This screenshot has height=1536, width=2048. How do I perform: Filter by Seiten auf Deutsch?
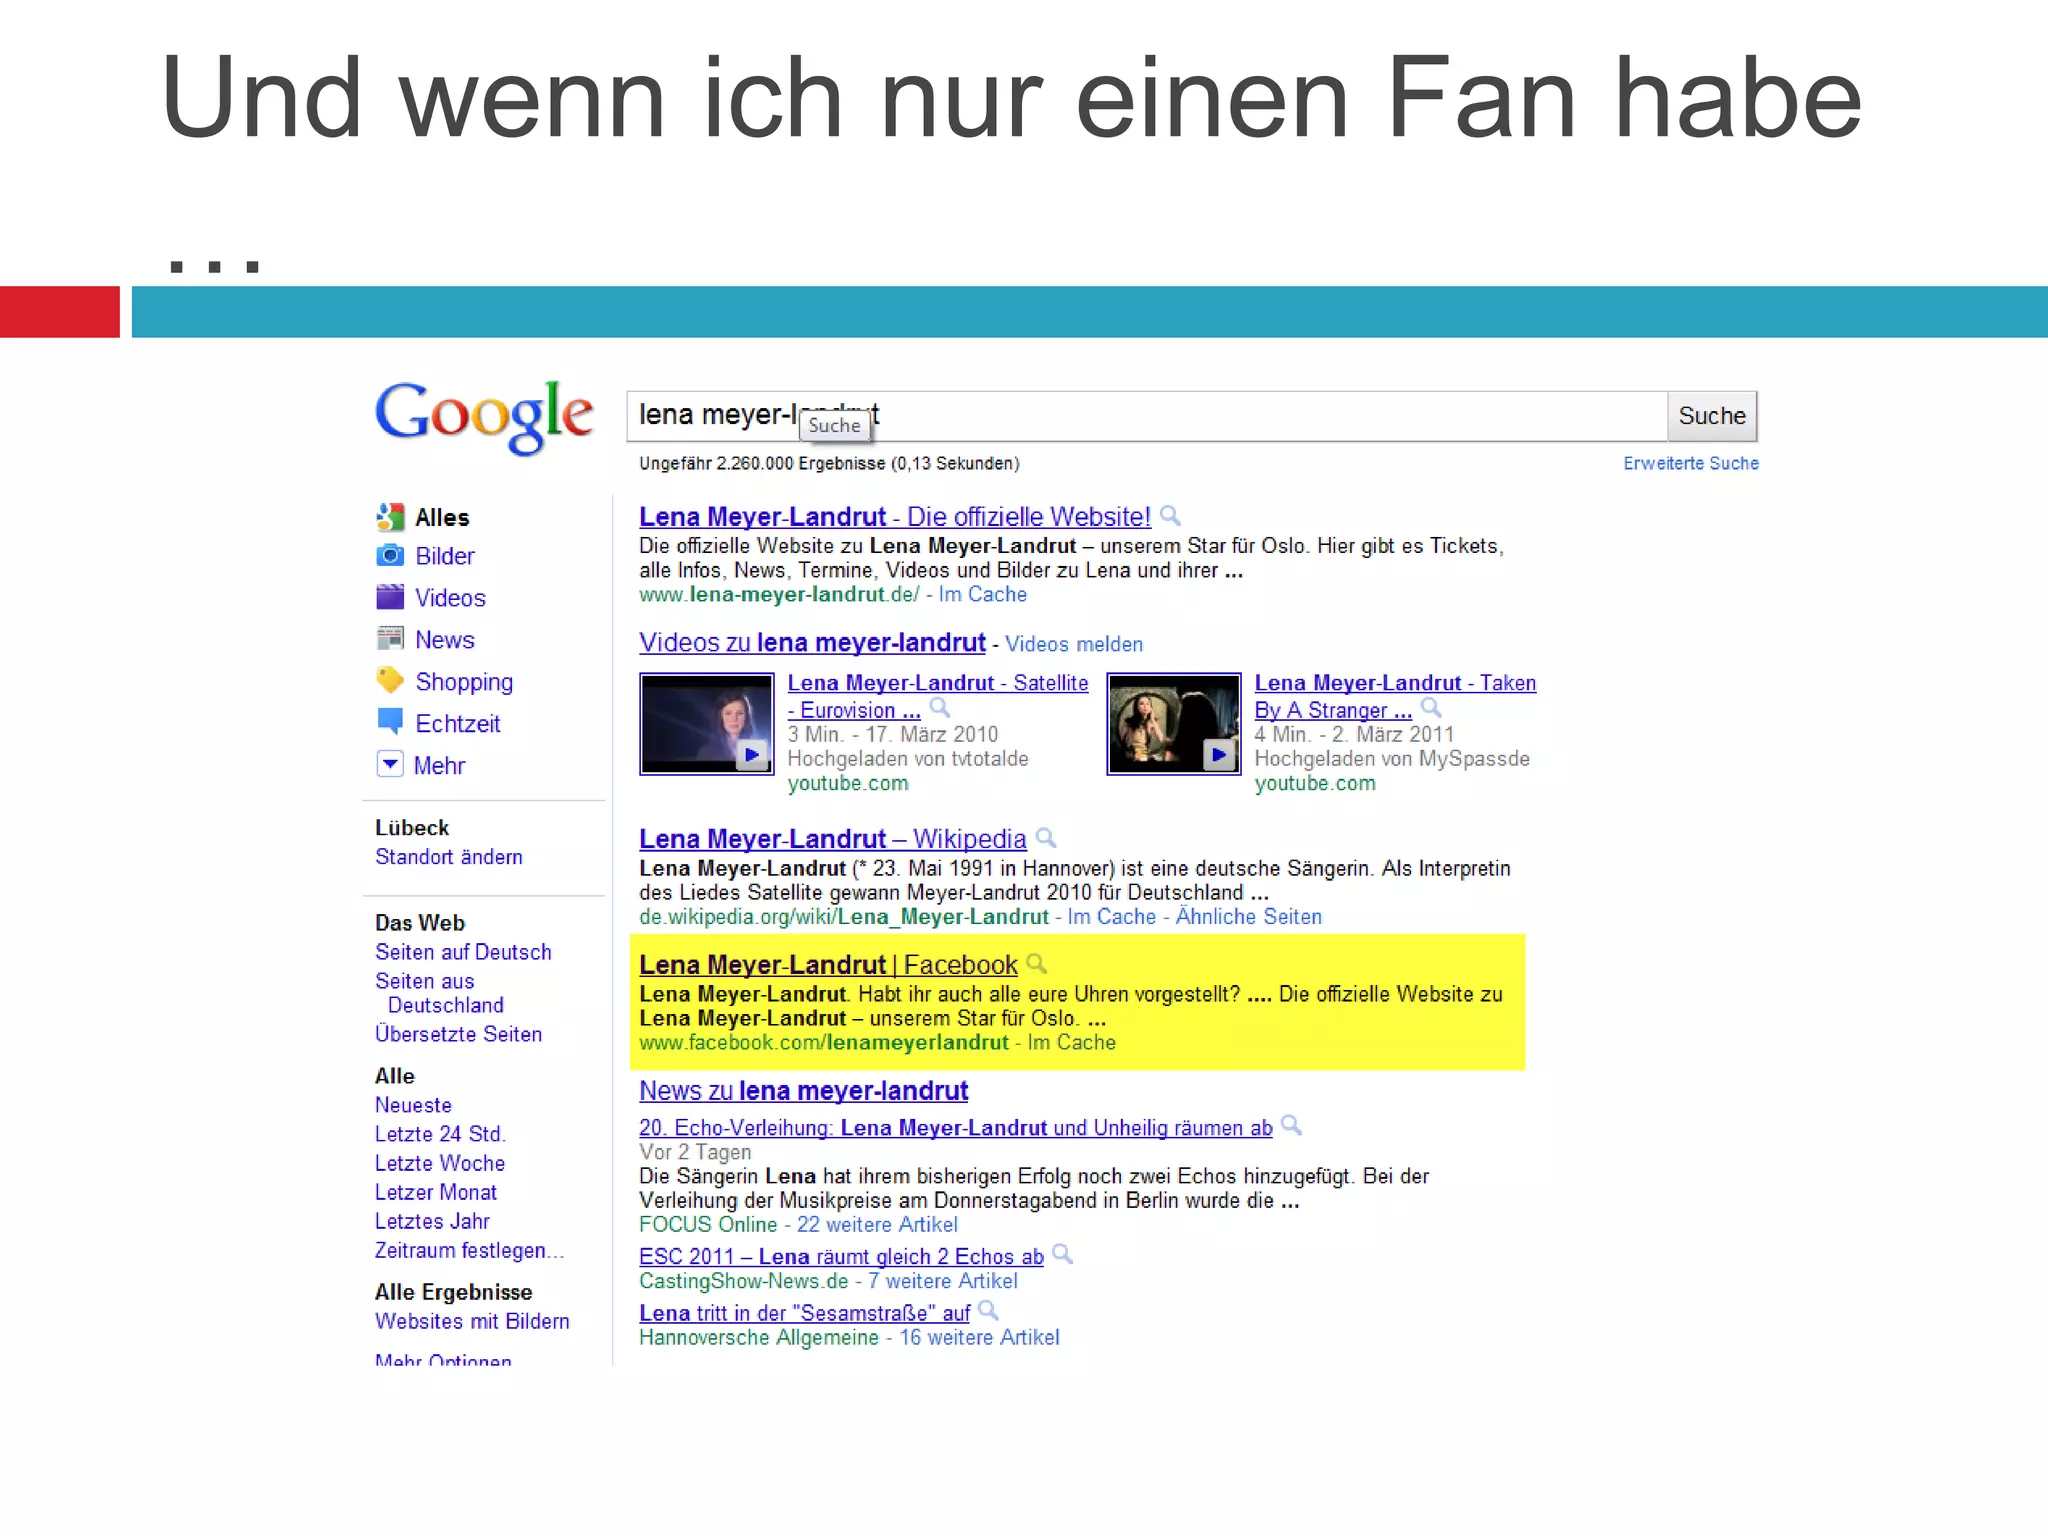point(463,952)
